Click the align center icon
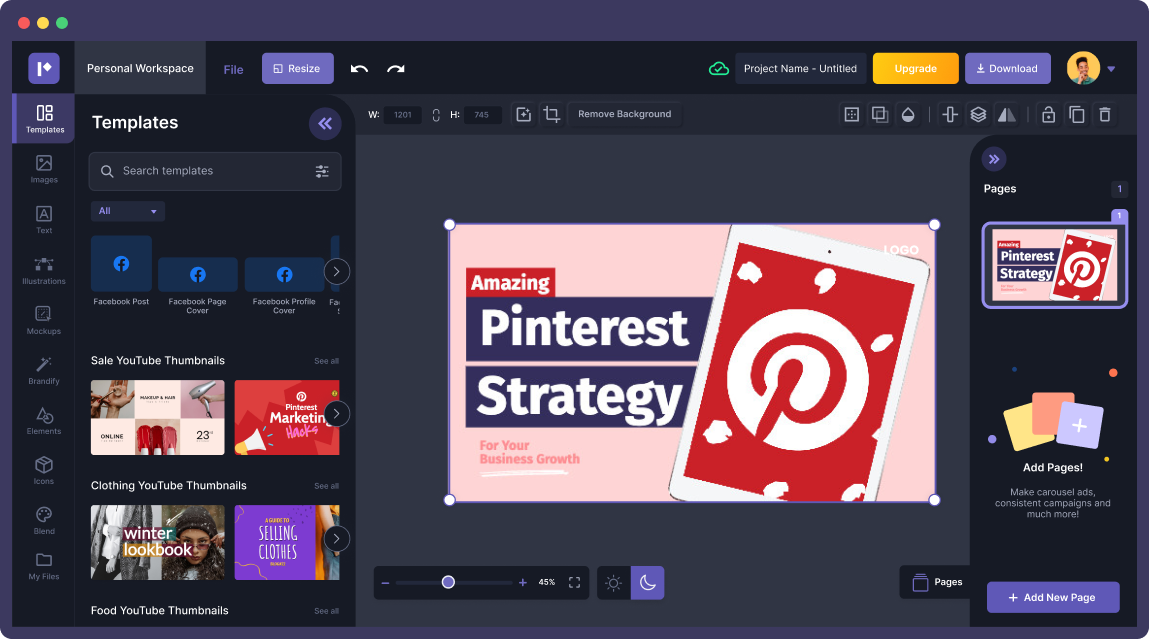 pos(950,114)
